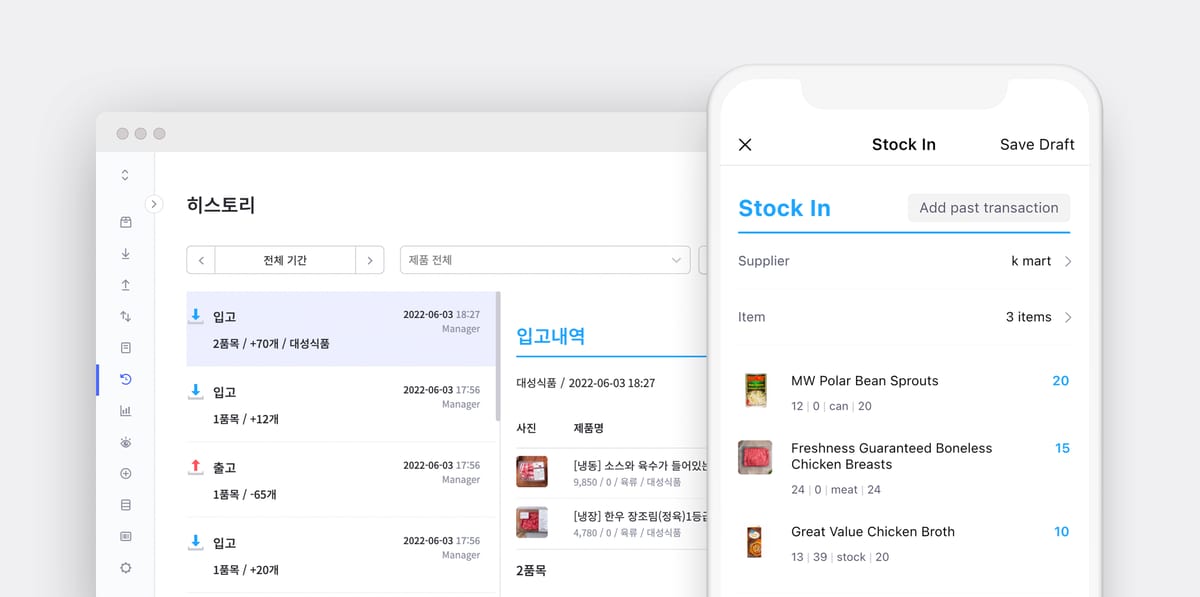Click Save Draft on the mobile screen
The width and height of the screenshot is (1200, 597).
tap(1037, 144)
